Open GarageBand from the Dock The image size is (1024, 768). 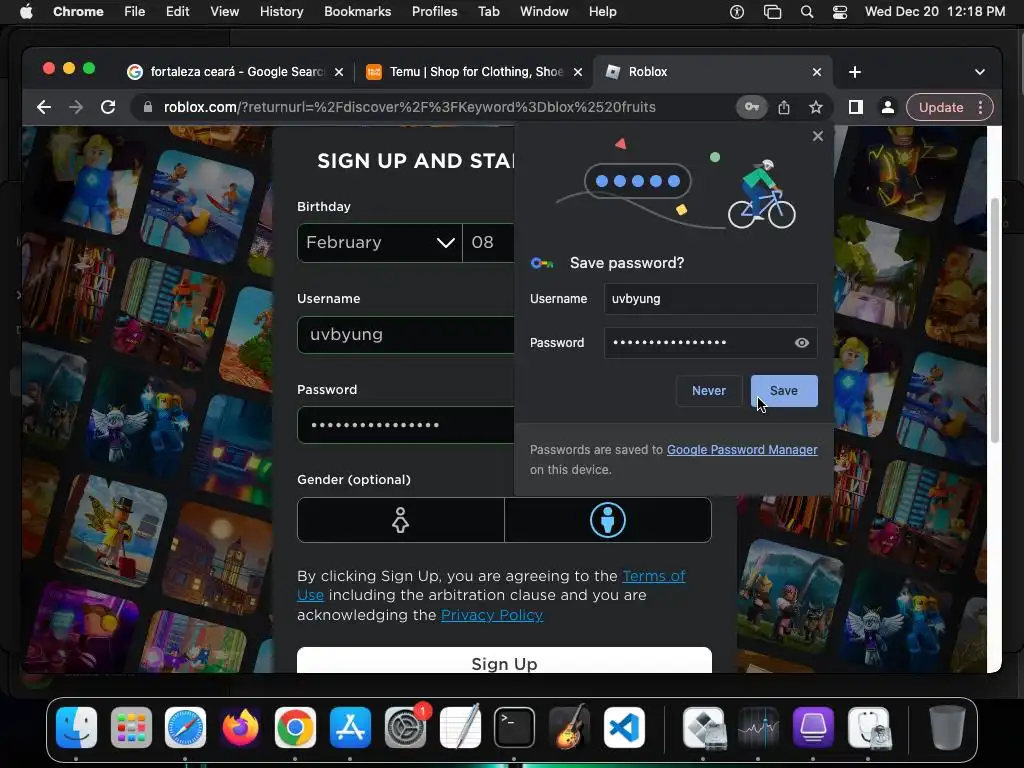point(569,727)
